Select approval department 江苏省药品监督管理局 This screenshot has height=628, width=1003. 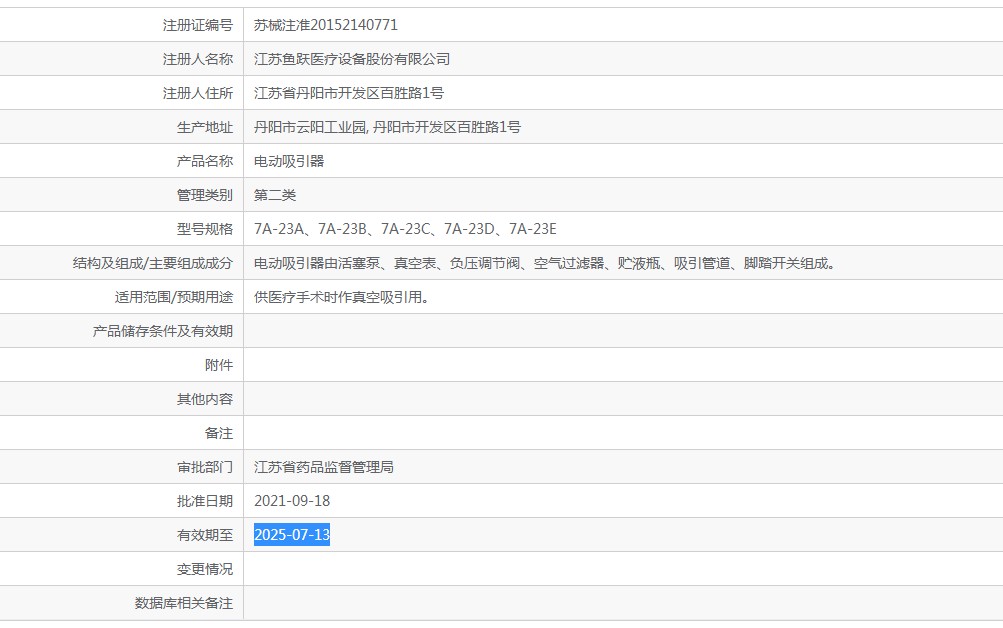click(x=324, y=467)
